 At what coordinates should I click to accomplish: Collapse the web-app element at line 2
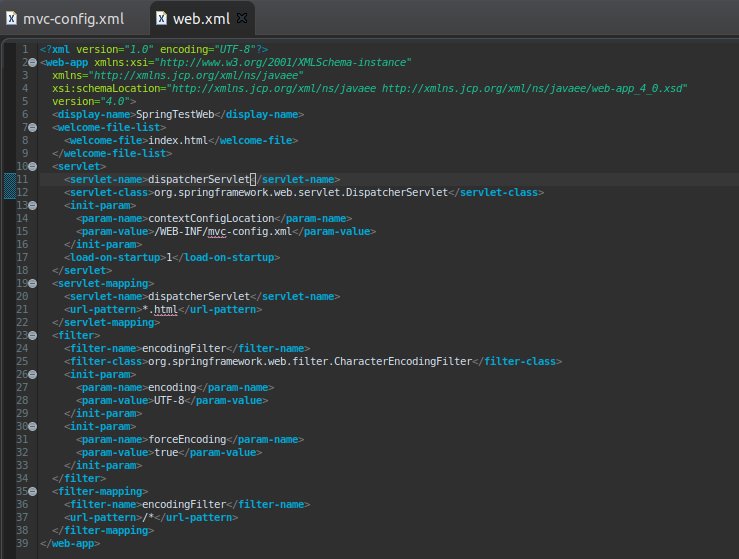coord(33,62)
